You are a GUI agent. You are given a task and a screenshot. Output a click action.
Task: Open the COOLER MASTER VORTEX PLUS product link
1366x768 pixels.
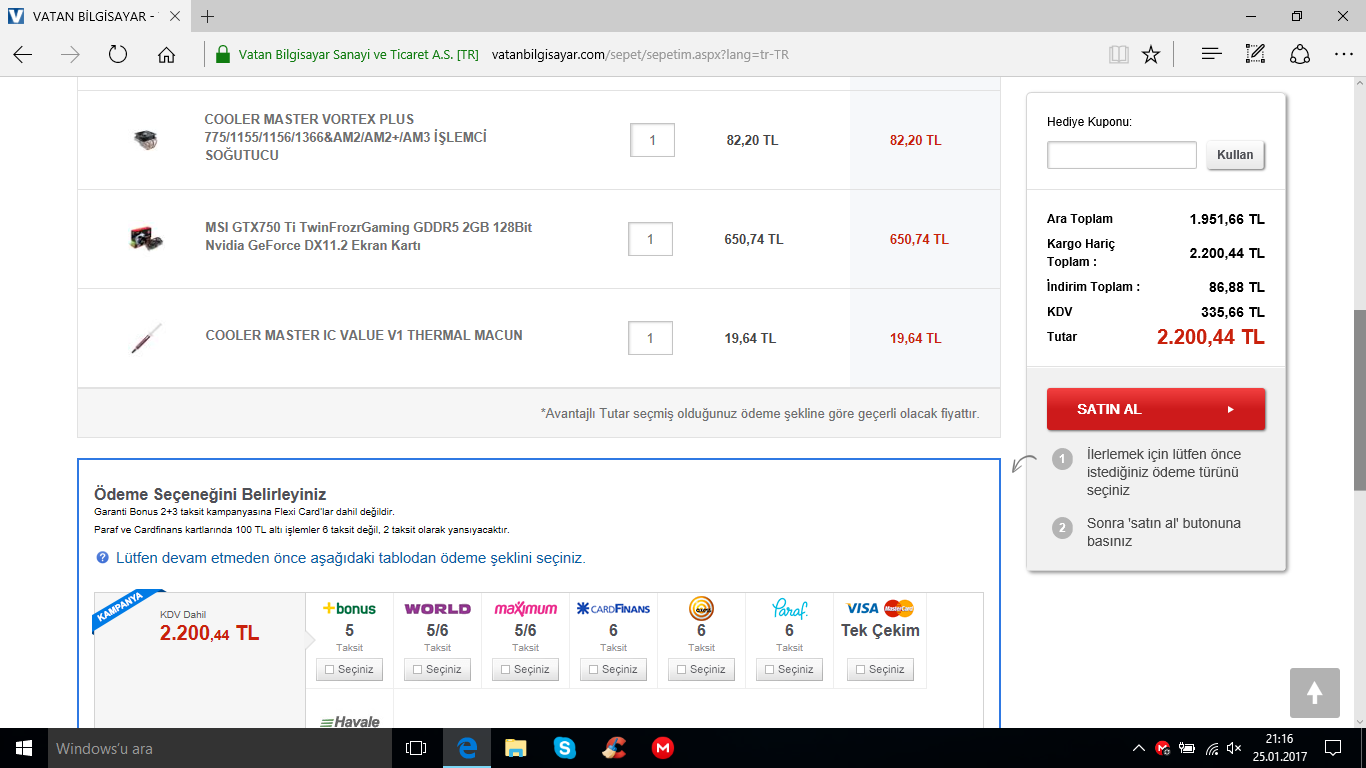coord(345,137)
